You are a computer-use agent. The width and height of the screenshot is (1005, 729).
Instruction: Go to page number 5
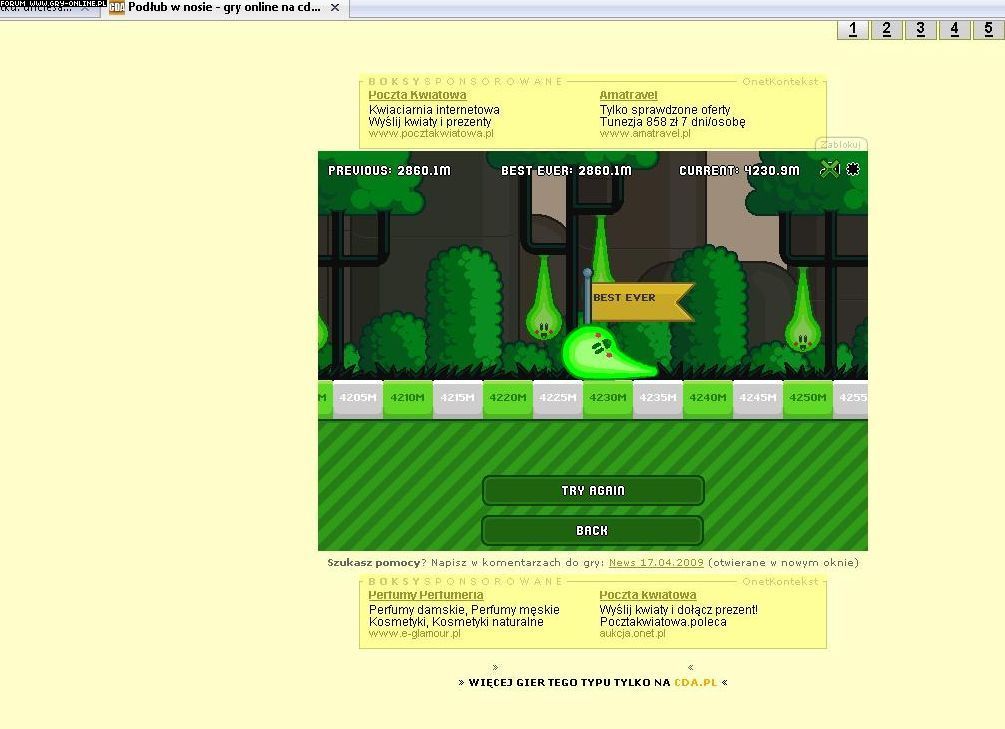[989, 29]
